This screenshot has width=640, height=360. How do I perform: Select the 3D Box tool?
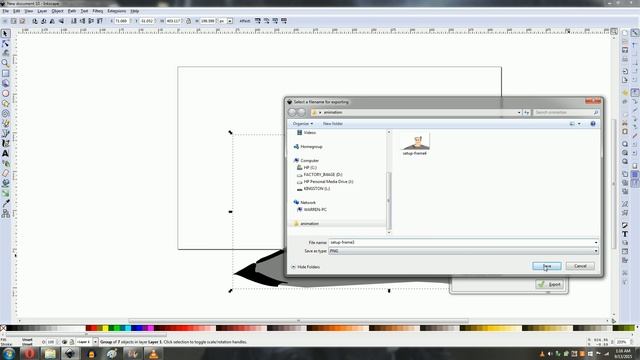5,83
